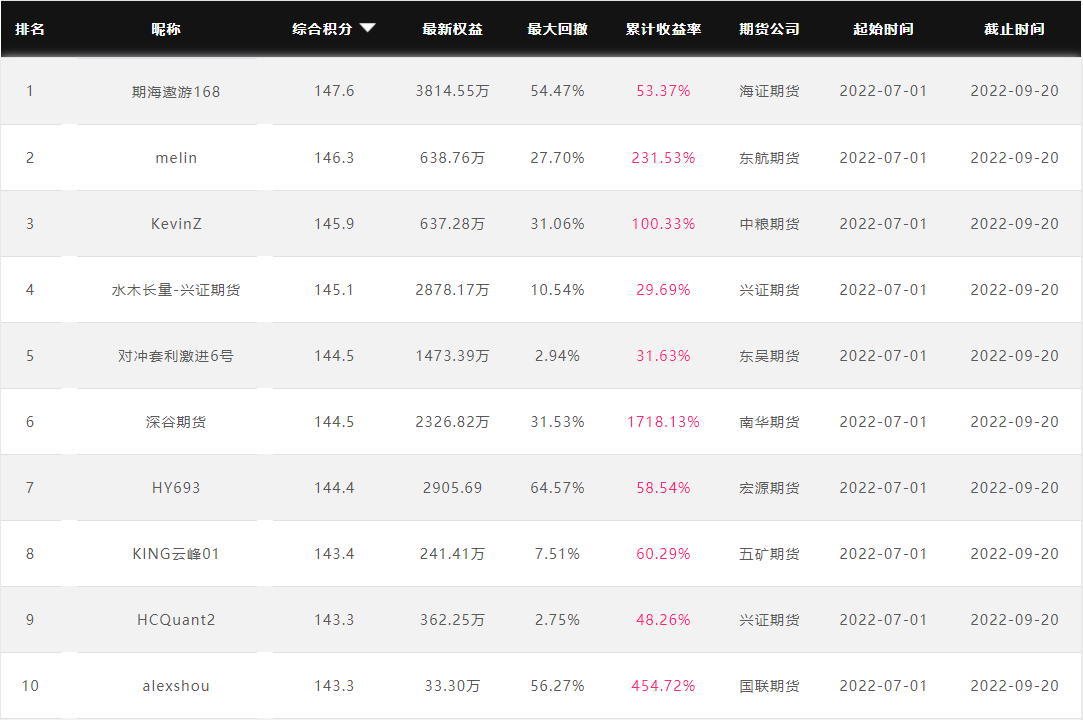Click the sort arrow next to 综合积分

click(x=367, y=28)
